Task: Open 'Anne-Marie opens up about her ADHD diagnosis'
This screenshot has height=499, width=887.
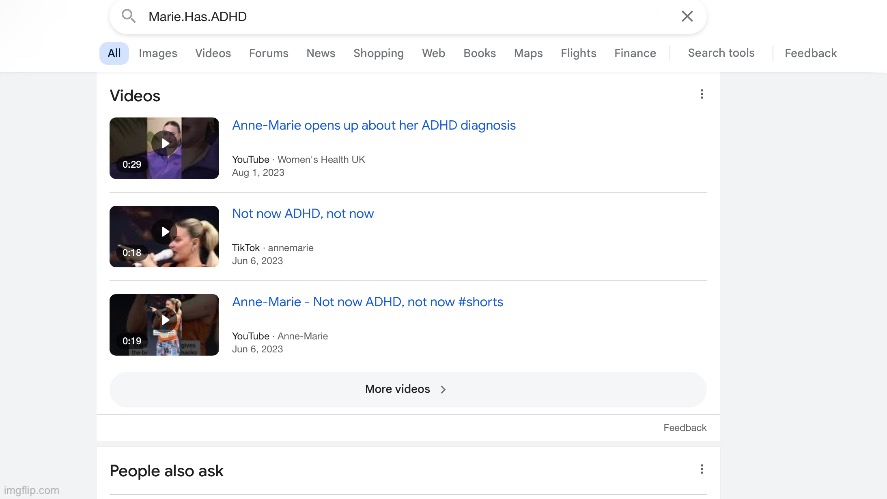Action: tap(374, 126)
